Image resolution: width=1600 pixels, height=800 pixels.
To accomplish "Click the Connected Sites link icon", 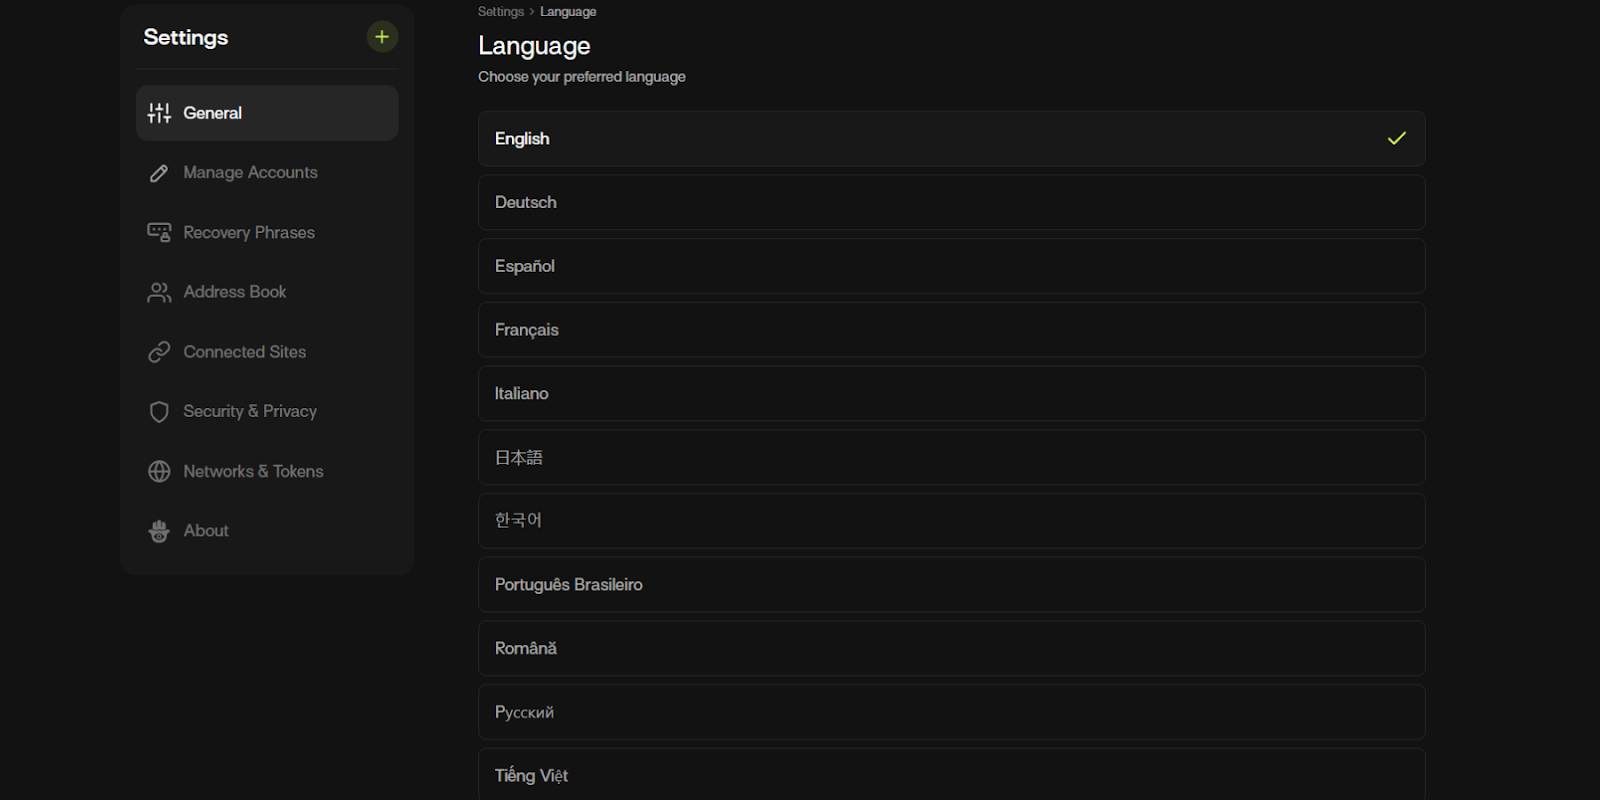I will click(x=159, y=352).
